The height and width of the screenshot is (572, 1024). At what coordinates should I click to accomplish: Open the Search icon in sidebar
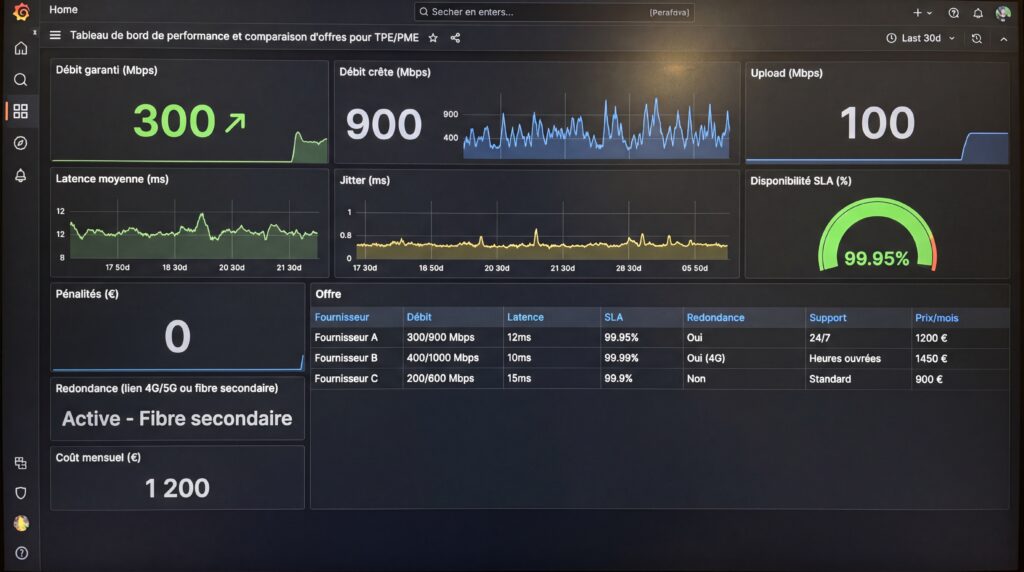(21, 80)
